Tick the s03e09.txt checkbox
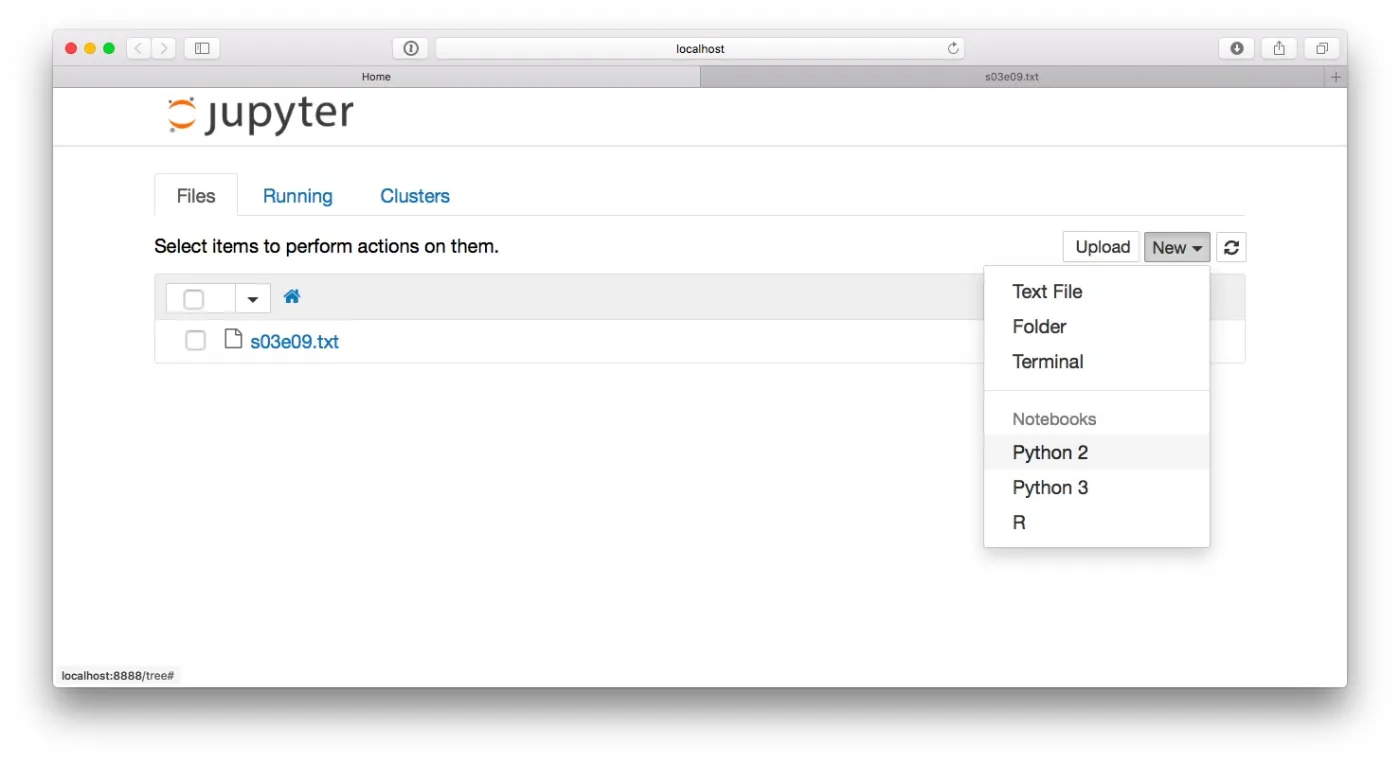 (x=196, y=341)
